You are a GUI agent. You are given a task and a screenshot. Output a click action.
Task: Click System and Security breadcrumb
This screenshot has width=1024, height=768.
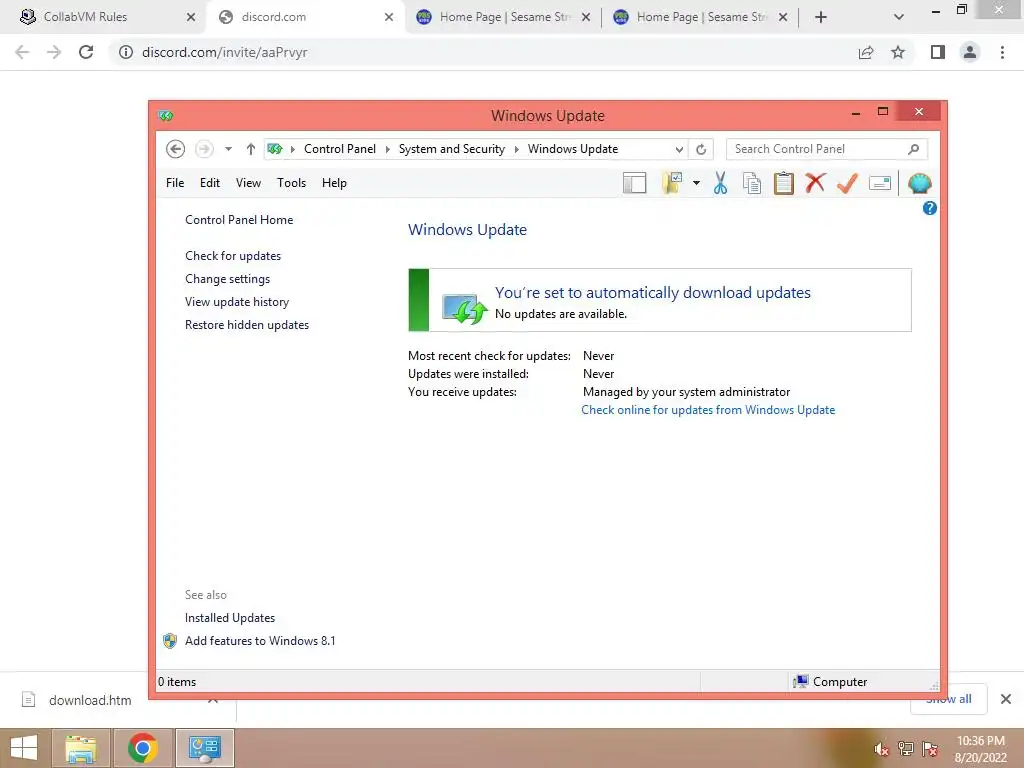click(452, 149)
